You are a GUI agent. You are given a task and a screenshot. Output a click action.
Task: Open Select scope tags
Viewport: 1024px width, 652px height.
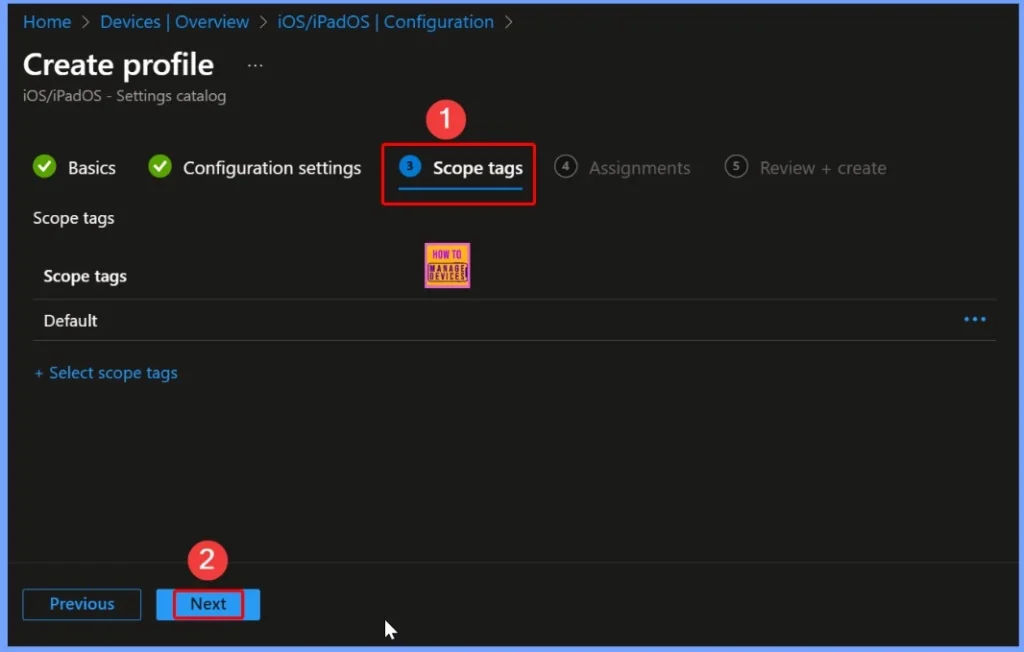tap(106, 372)
